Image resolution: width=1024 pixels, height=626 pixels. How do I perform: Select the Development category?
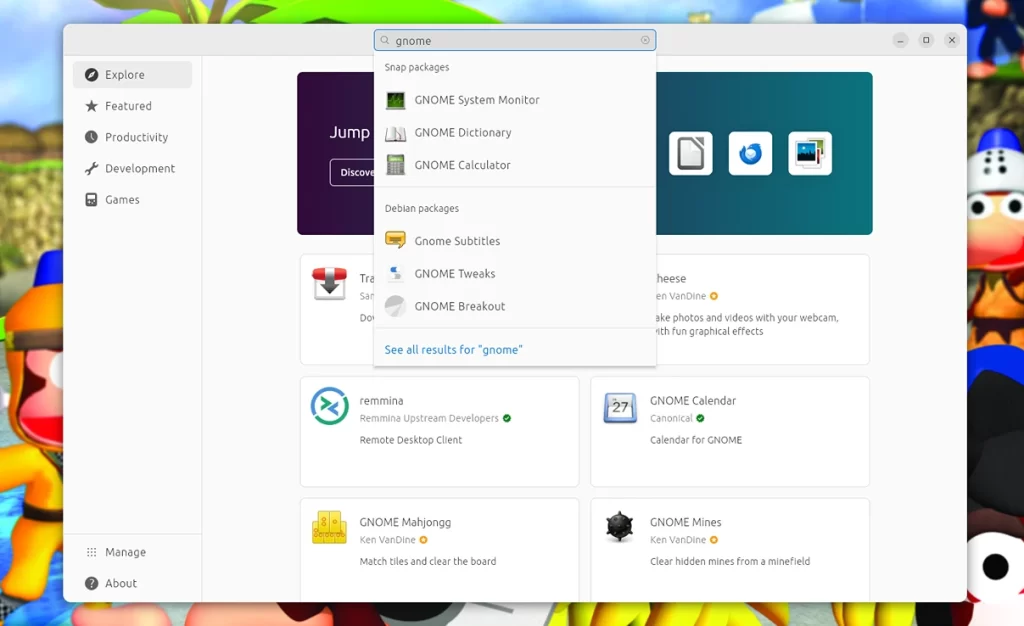pyautogui.click(x=133, y=168)
